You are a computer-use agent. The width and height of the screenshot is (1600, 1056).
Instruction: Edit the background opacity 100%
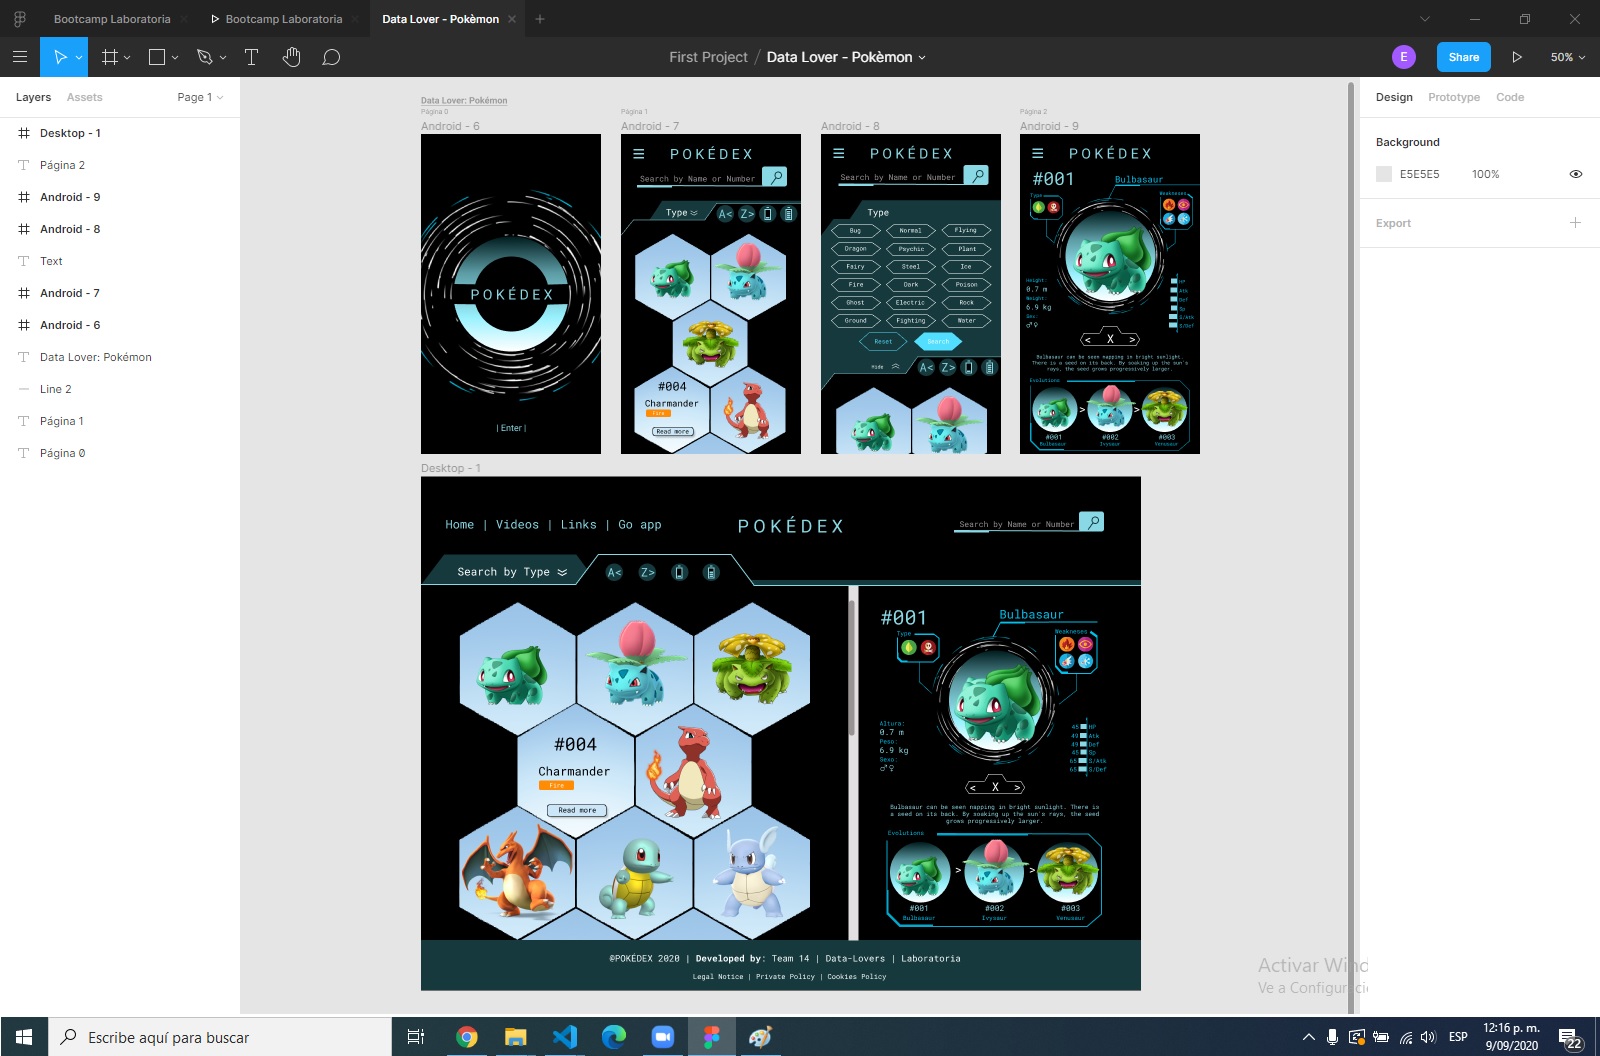click(1485, 174)
